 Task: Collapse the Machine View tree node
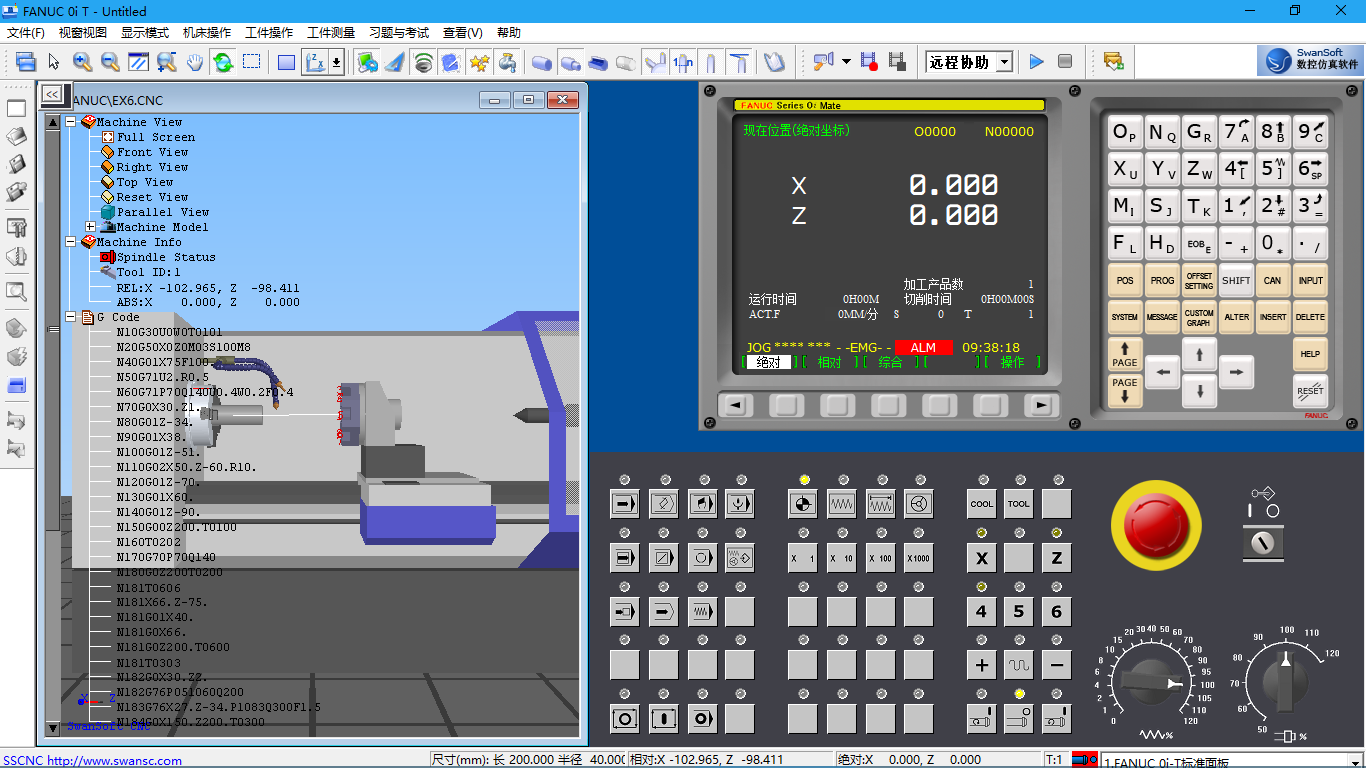coord(71,122)
